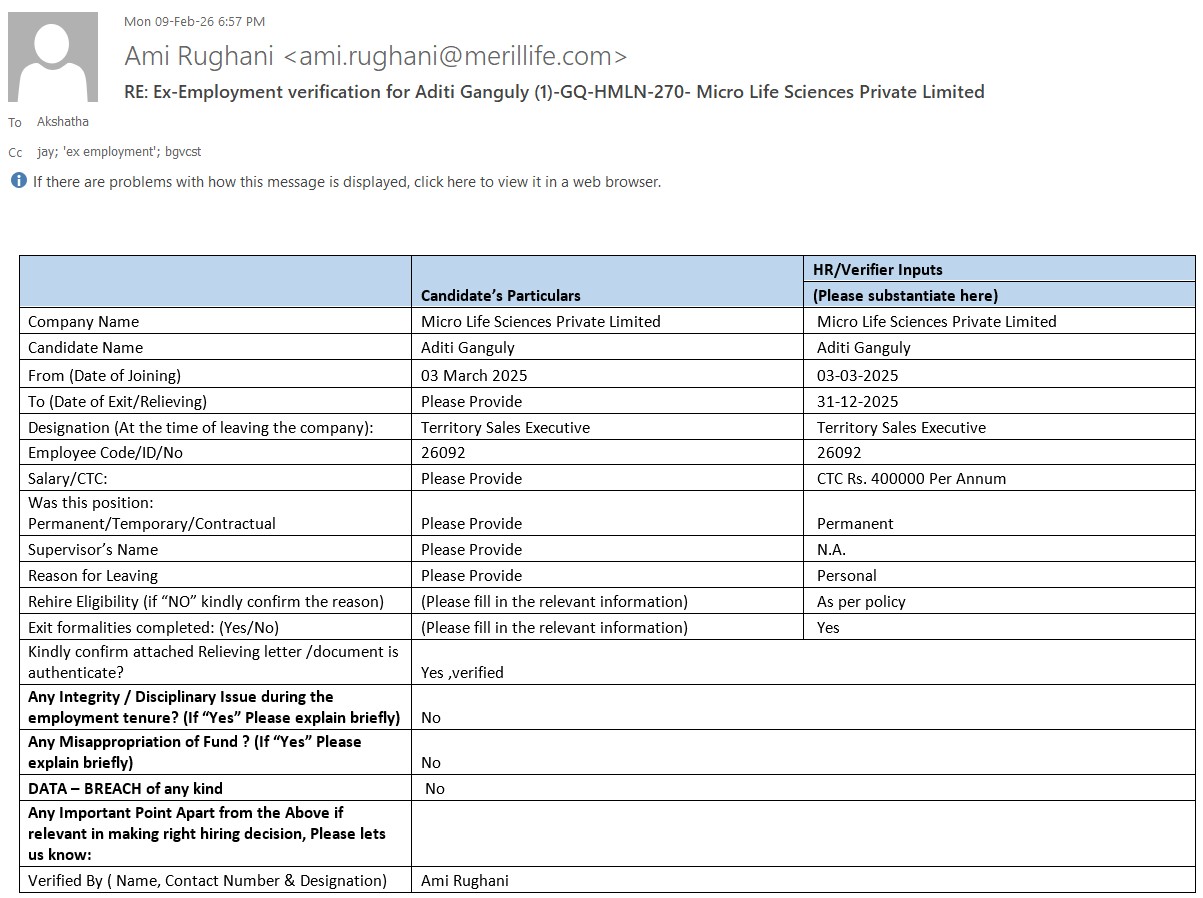1203x898 pixels.
Task: Select recipient Akshatha in the To field
Action: pos(62,122)
